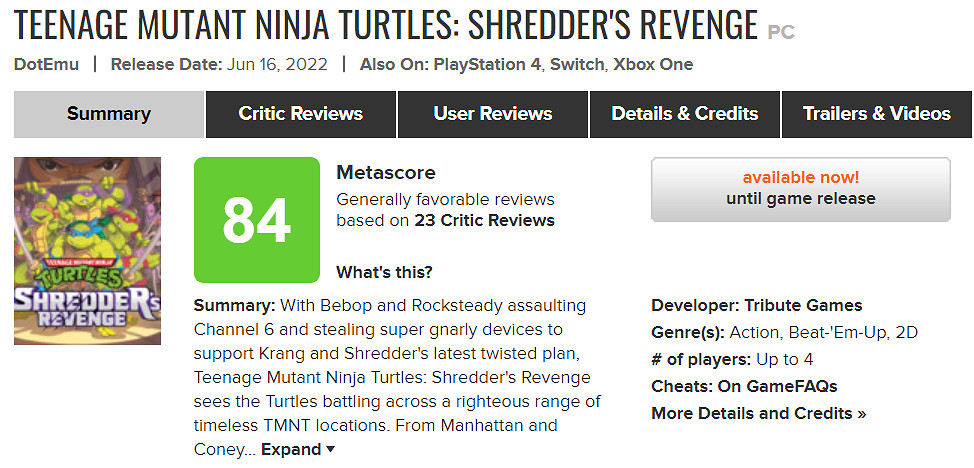Viewport: 974px width, 468px height.
Task: Click the green 84 Metascore box
Action: pos(256,220)
